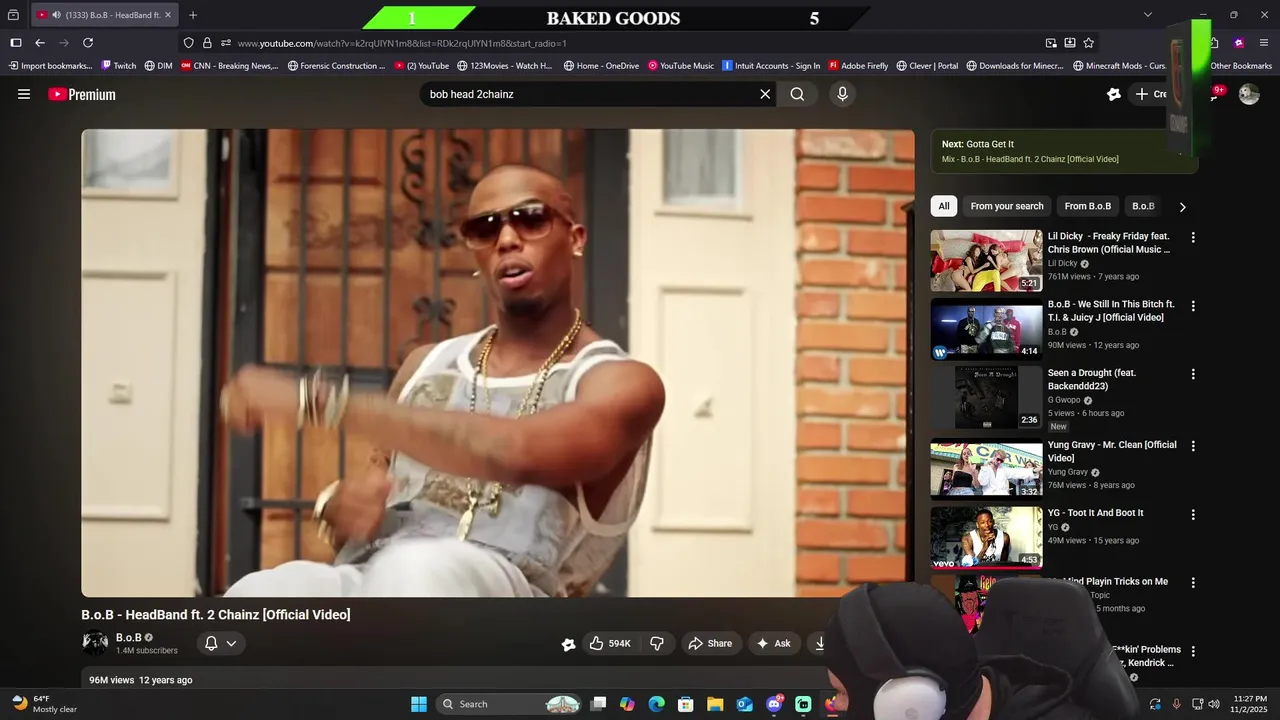
Task: Toggle the browser sidebar icon
Action: 16,43
